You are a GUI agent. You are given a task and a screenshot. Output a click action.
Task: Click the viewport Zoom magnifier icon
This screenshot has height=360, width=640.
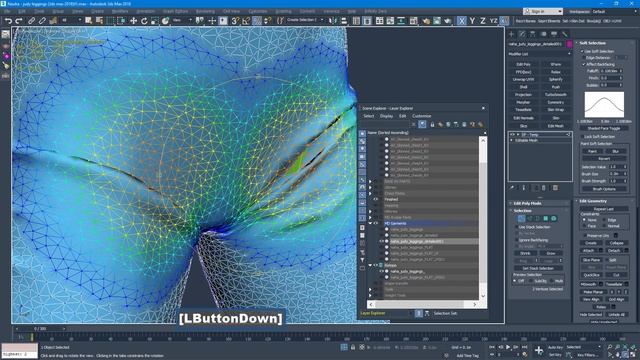tap(609, 347)
